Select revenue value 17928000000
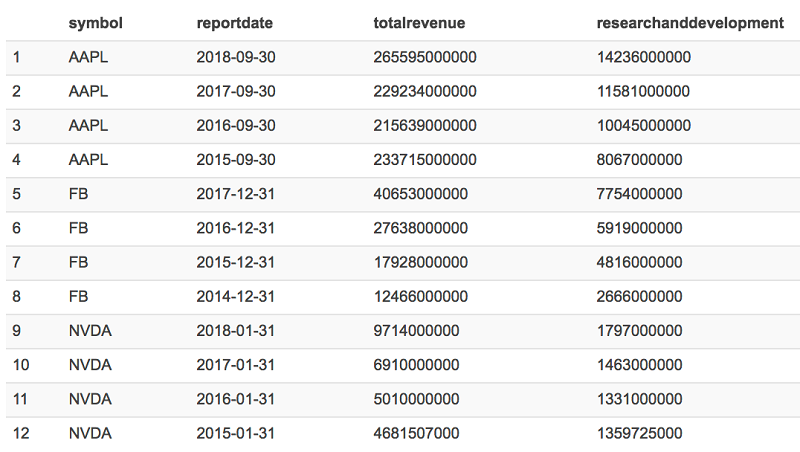This screenshot has height=452, width=800. click(x=420, y=262)
